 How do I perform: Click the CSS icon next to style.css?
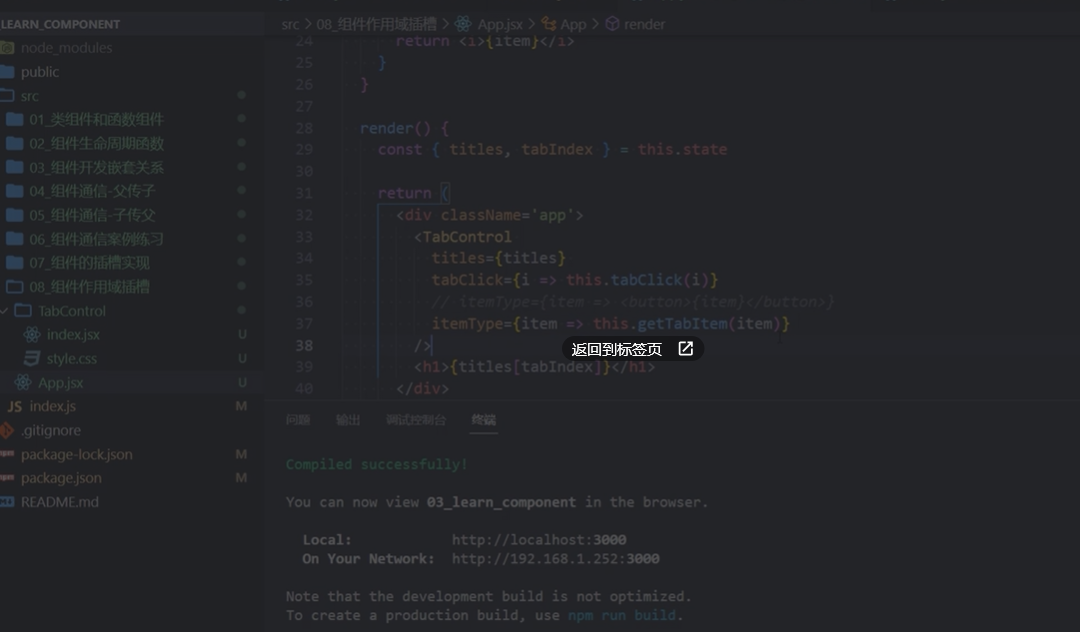click(x=32, y=358)
